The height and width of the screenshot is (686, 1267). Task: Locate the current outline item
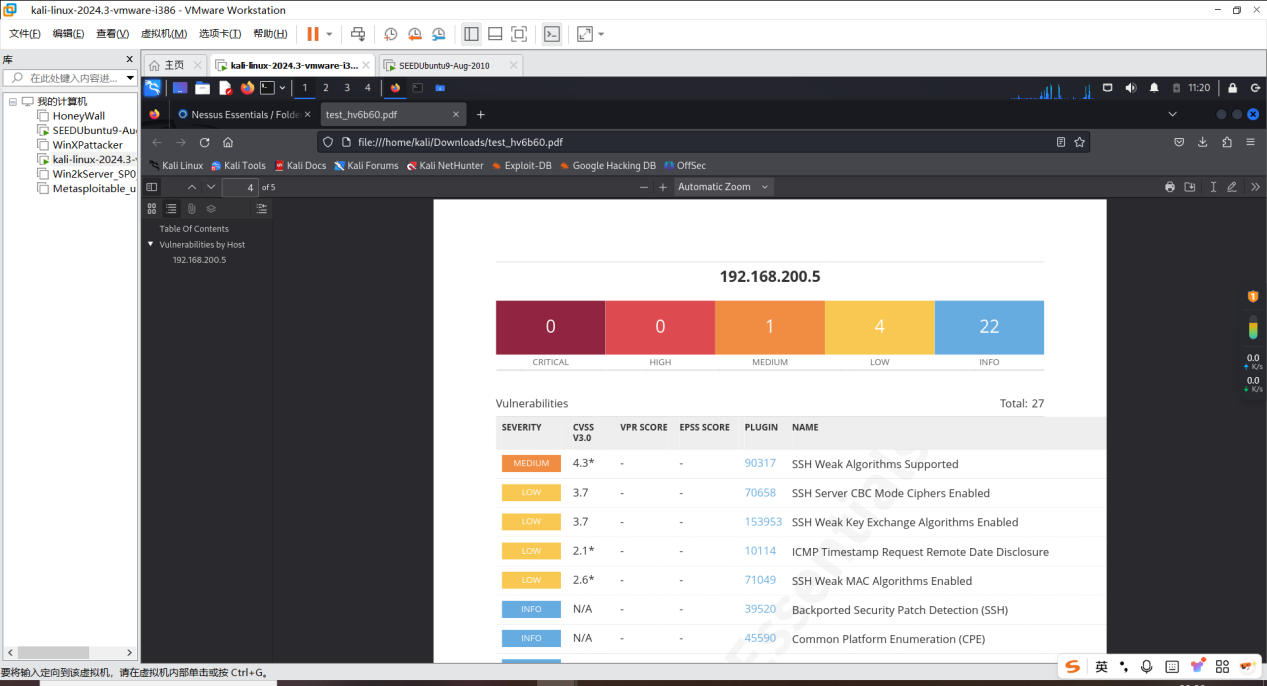(x=261, y=209)
